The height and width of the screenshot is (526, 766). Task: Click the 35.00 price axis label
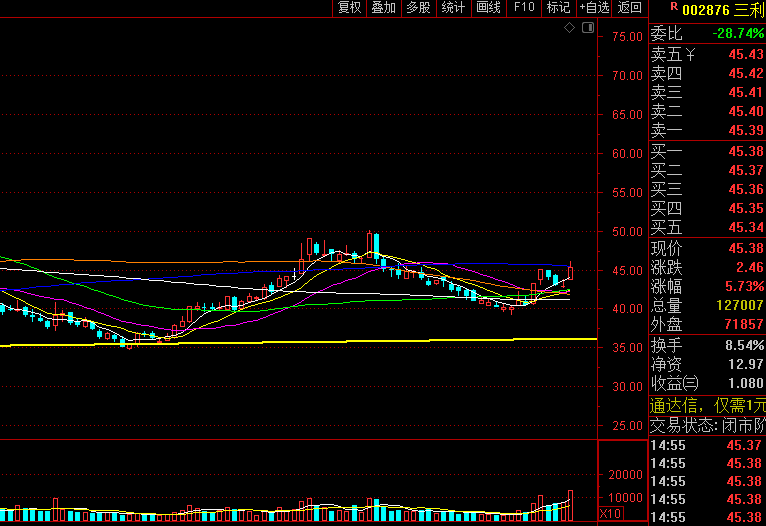(627, 348)
